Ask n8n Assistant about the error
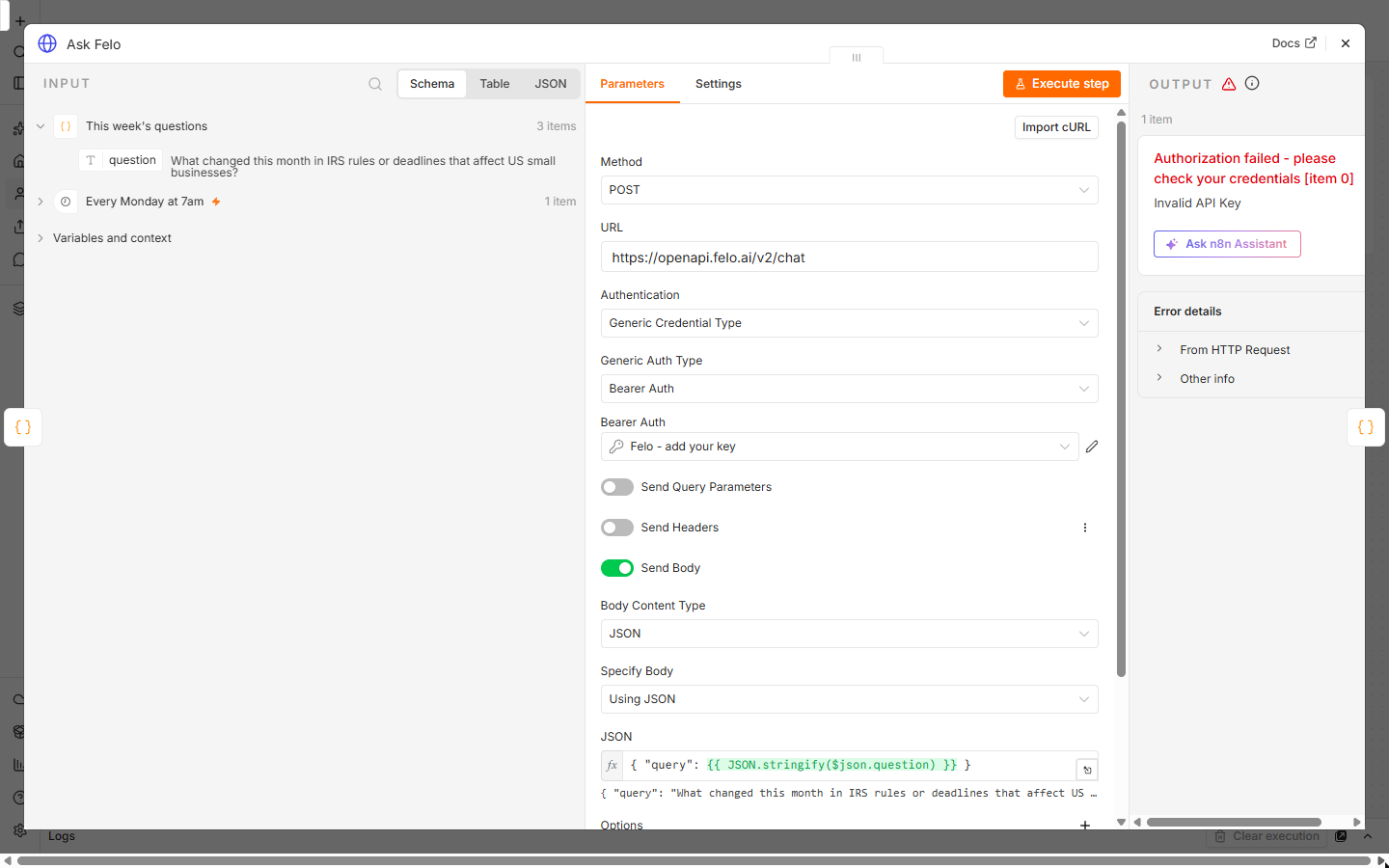Image resolution: width=1389 pixels, height=868 pixels. click(1227, 244)
